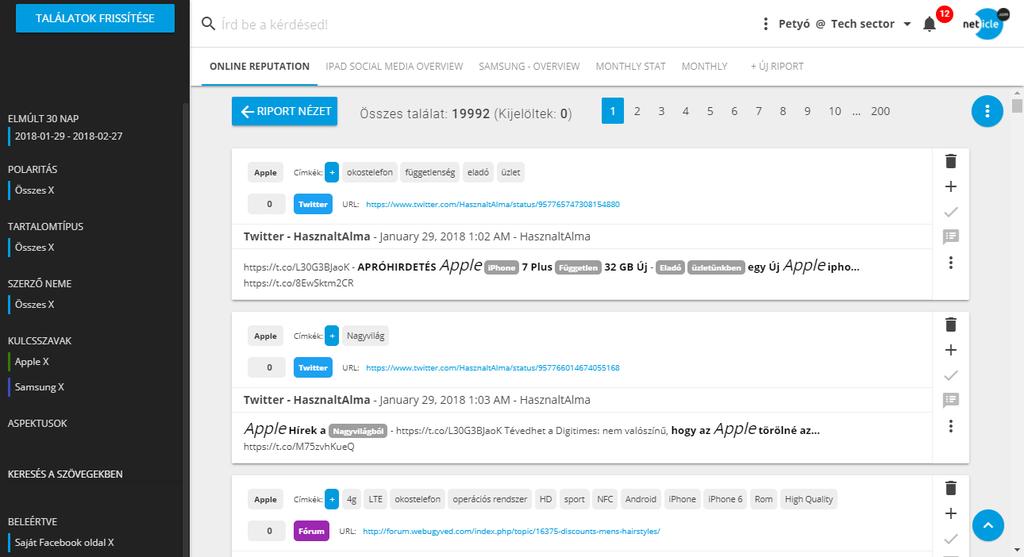Image resolution: width=1024 pixels, height=557 pixels.
Task: Click the Nagyvilág tag
Action: (365, 336)
